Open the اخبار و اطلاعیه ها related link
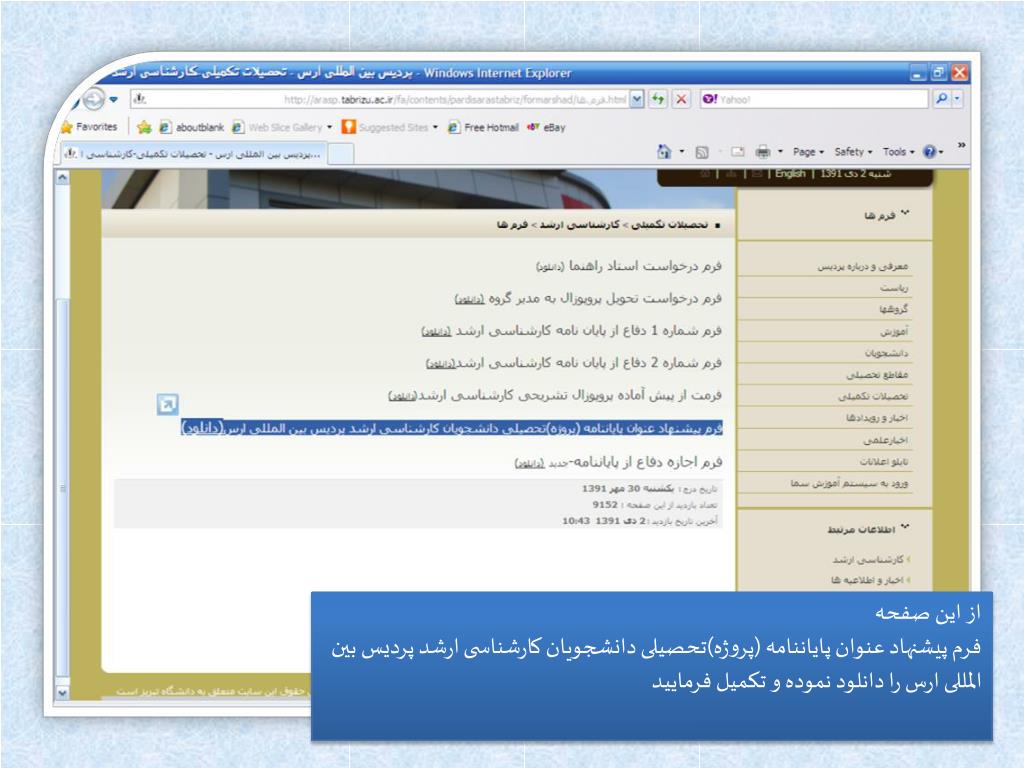Screen dimensions: 1024x768 point(867,580)
